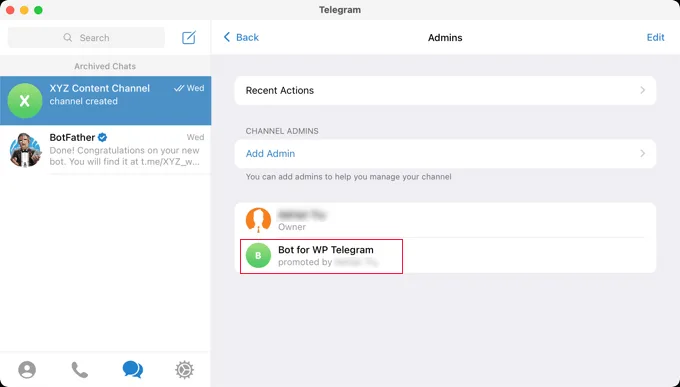The height and width of the screenshot is (387, 680).
Task: Open the Contacts tab icon
Action: pos(27,370)
